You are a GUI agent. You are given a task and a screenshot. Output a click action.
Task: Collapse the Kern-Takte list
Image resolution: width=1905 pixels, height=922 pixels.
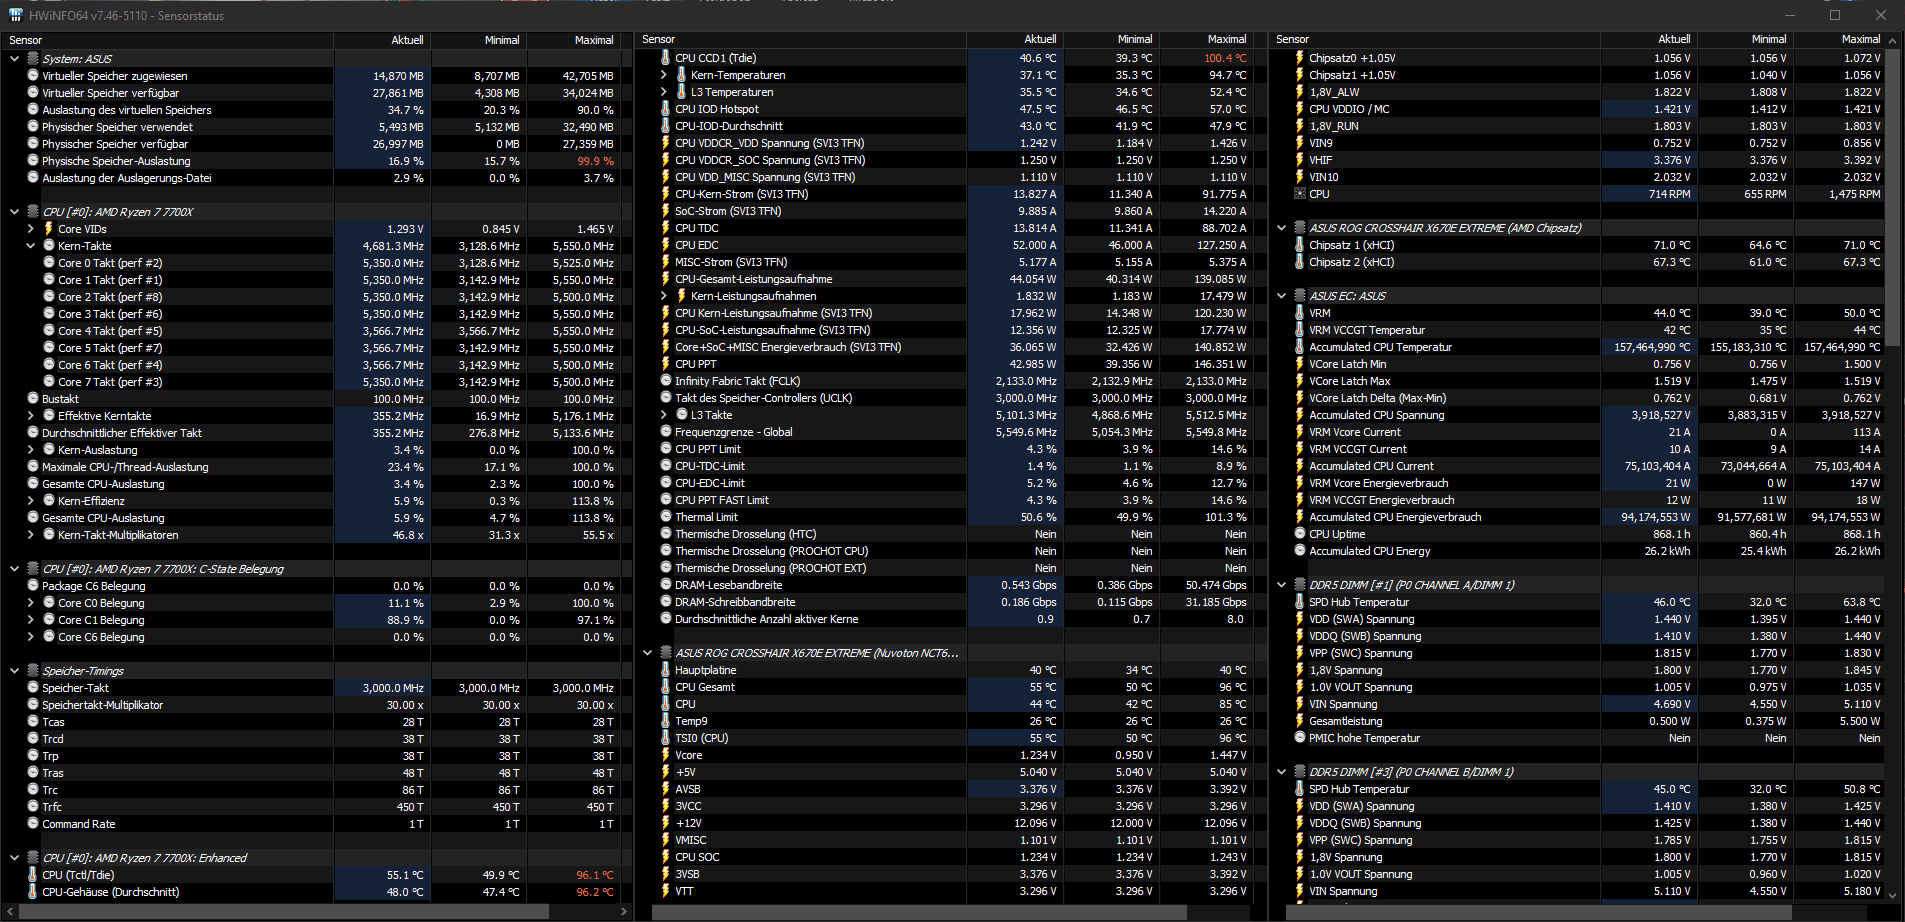click(x=30, y=246)
